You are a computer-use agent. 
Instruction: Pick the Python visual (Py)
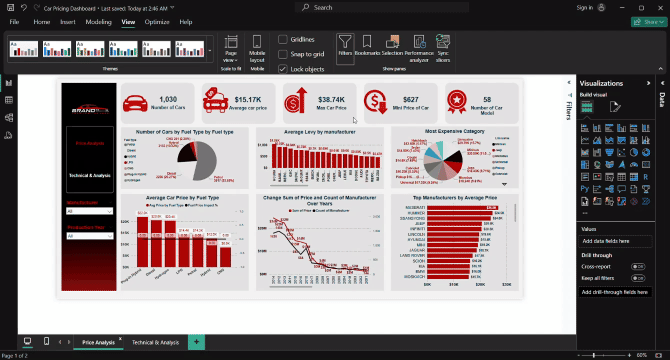[x=585, y=189]
